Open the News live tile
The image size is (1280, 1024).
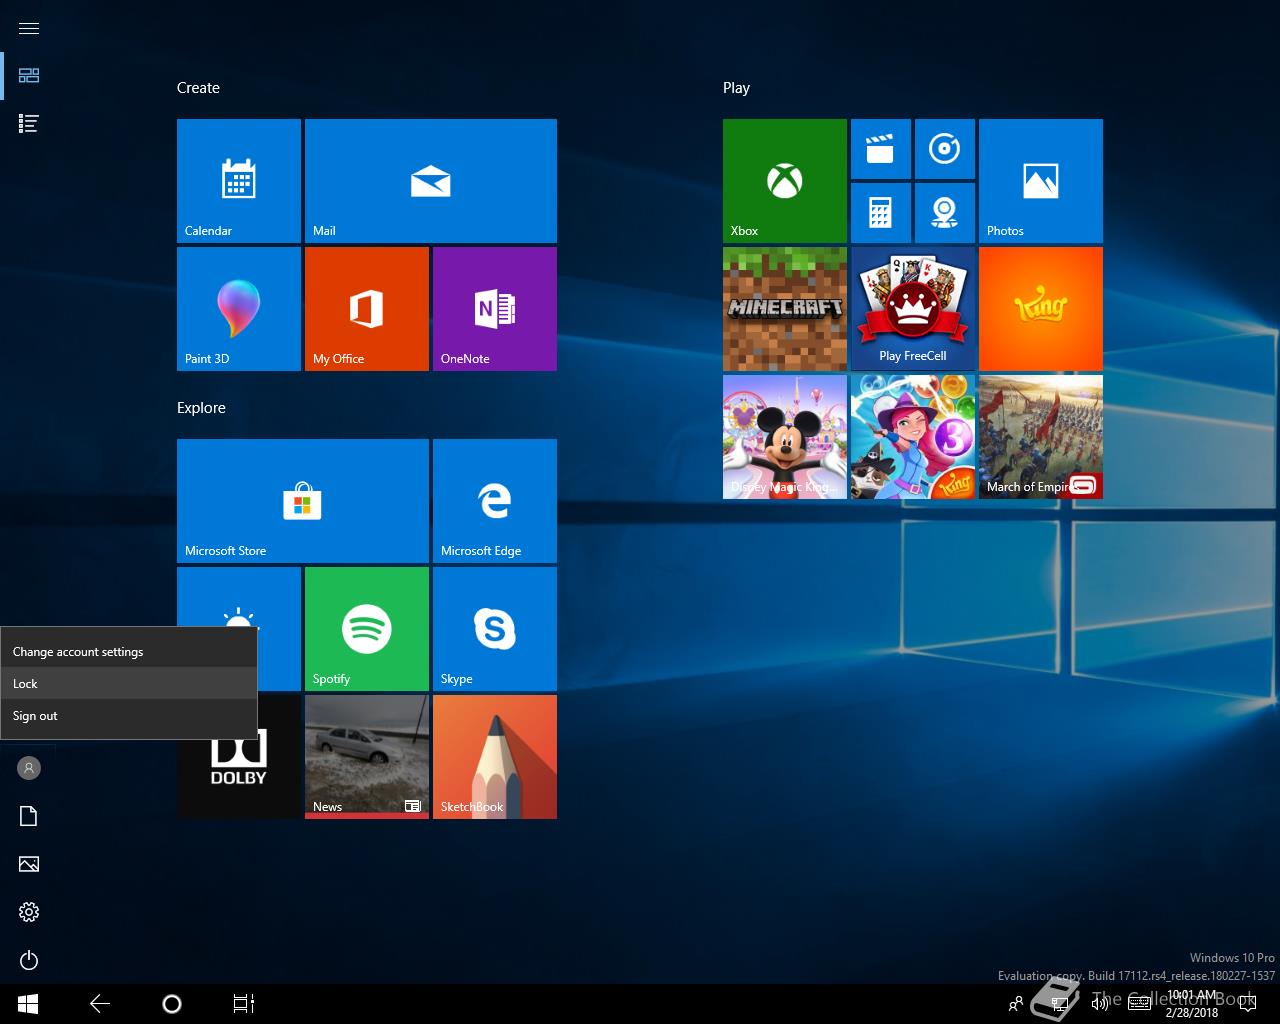coord(367,757)
